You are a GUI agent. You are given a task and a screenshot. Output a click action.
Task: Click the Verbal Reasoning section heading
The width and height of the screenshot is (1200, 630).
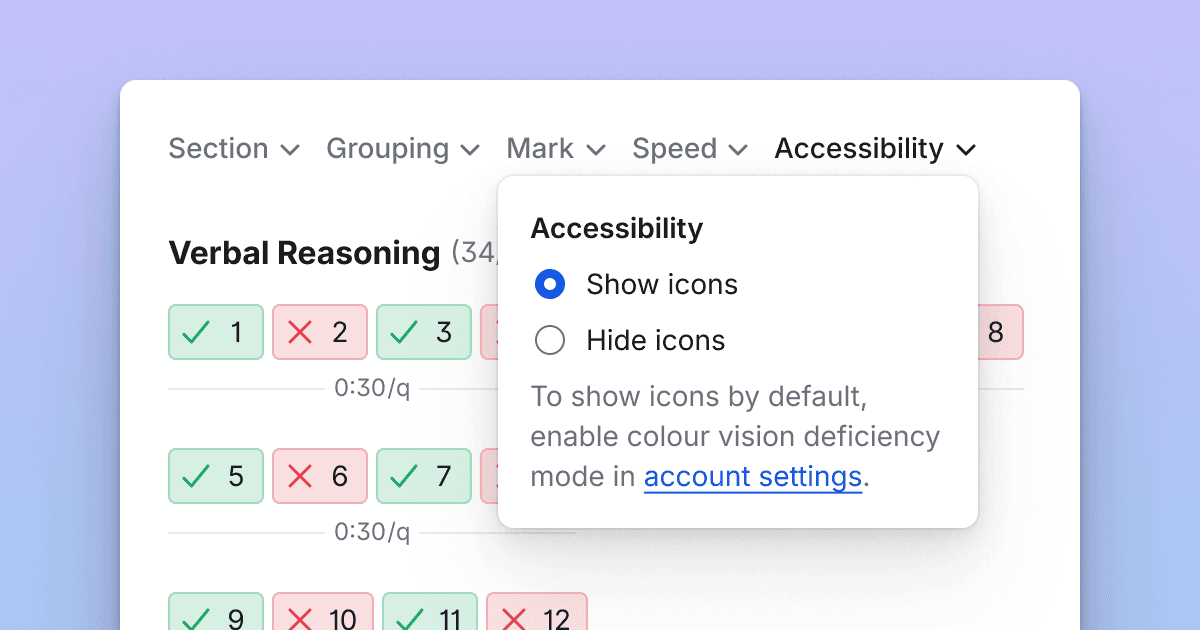(x=304, y=253)
